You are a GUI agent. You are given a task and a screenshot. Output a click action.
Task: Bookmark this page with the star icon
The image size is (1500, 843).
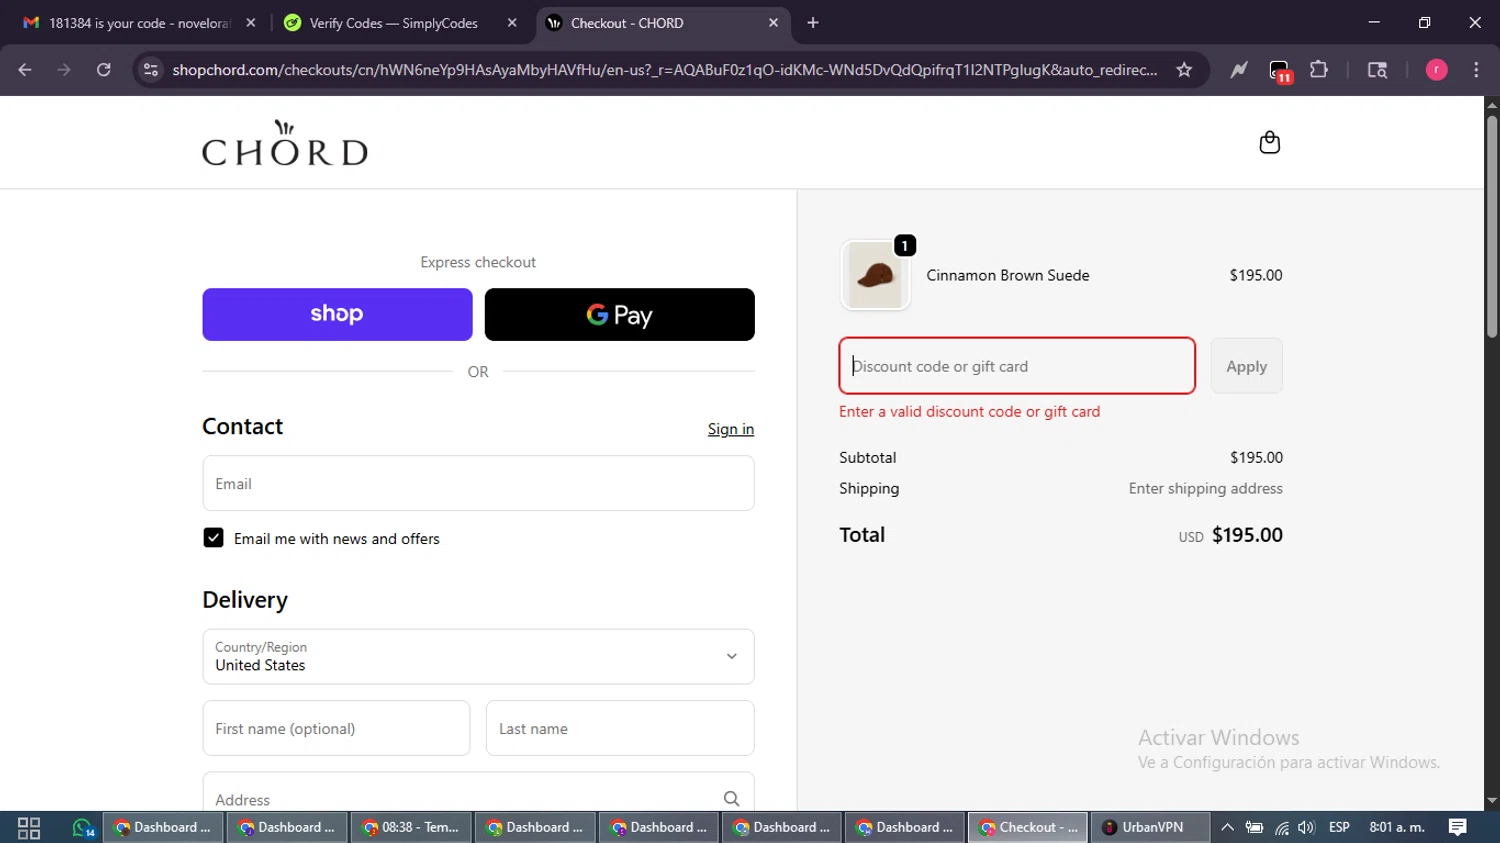1184,70
